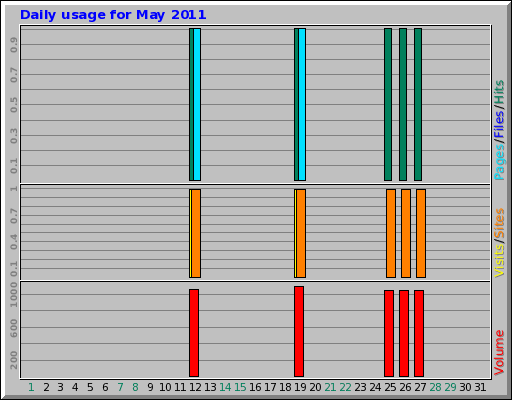This screenshot has width=512, height=400.
Task: Click the 200 value on Volume axis
Action: [14, 360]
